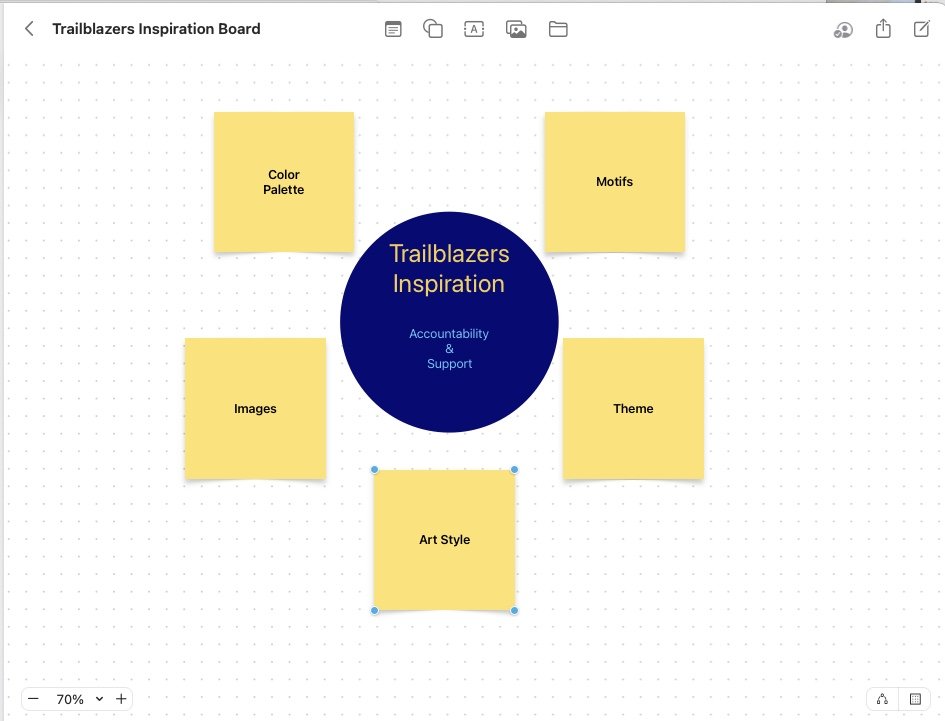The width and height of the screenshot is (945, 721).
Task: Open the 70% zoom level dropdown
Action: pyautogui.click(x=80, y=699)
